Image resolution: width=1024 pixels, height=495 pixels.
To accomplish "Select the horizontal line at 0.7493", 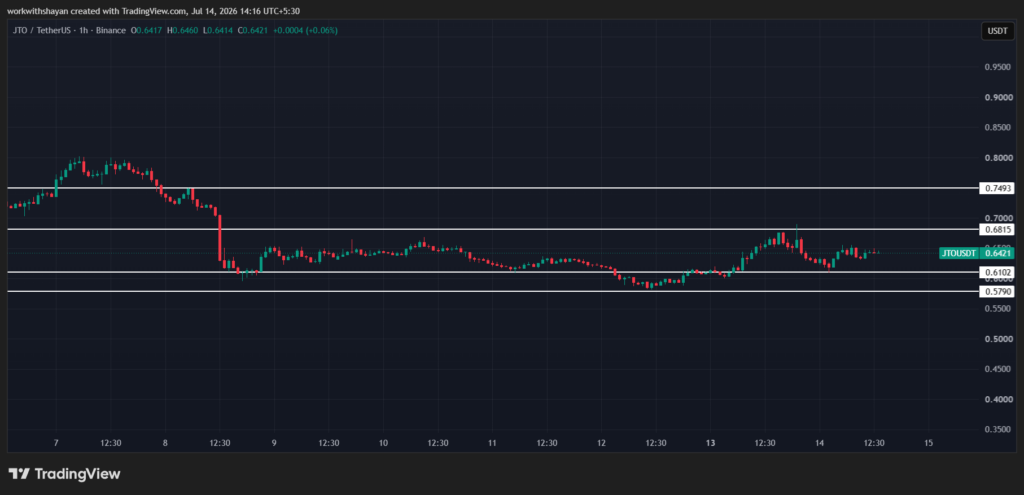I will pyautogui.click(x=493, y=188).
